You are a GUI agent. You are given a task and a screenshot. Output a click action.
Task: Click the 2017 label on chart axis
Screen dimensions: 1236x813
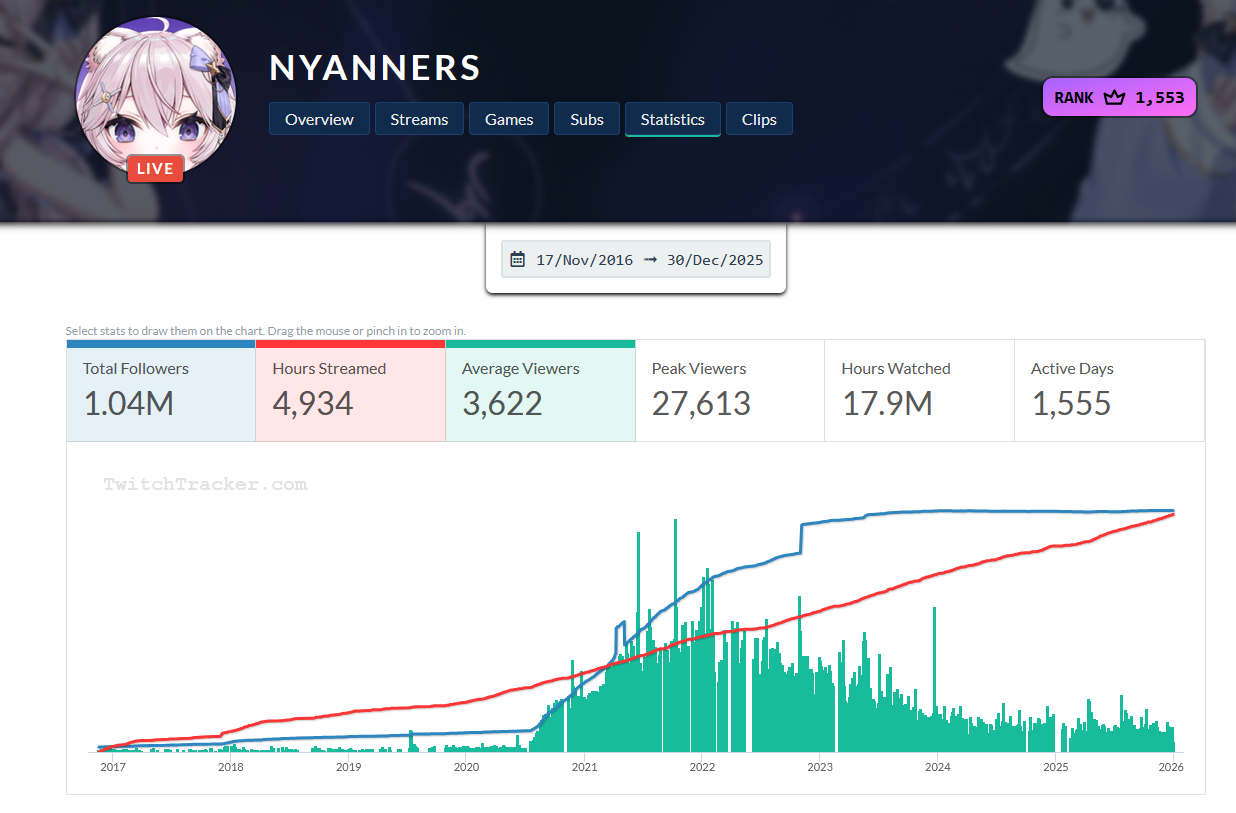[x=112, y=767]
